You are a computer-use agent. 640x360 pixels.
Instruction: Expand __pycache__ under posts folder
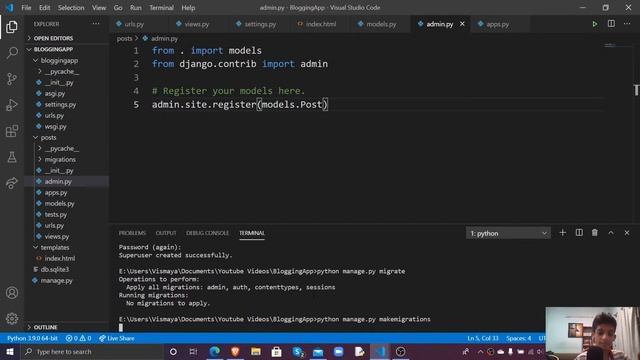62,149
